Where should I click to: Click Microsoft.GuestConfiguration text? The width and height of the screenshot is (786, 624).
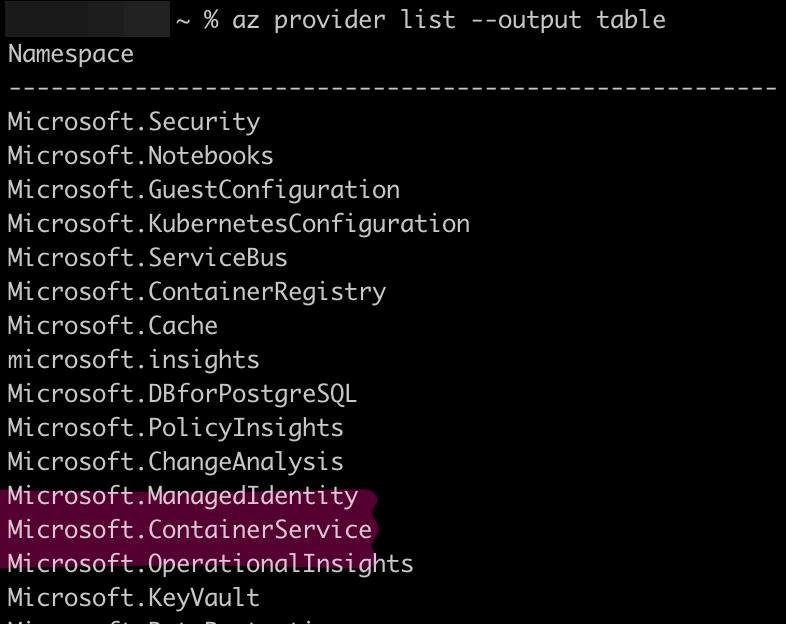pos(204,190)
